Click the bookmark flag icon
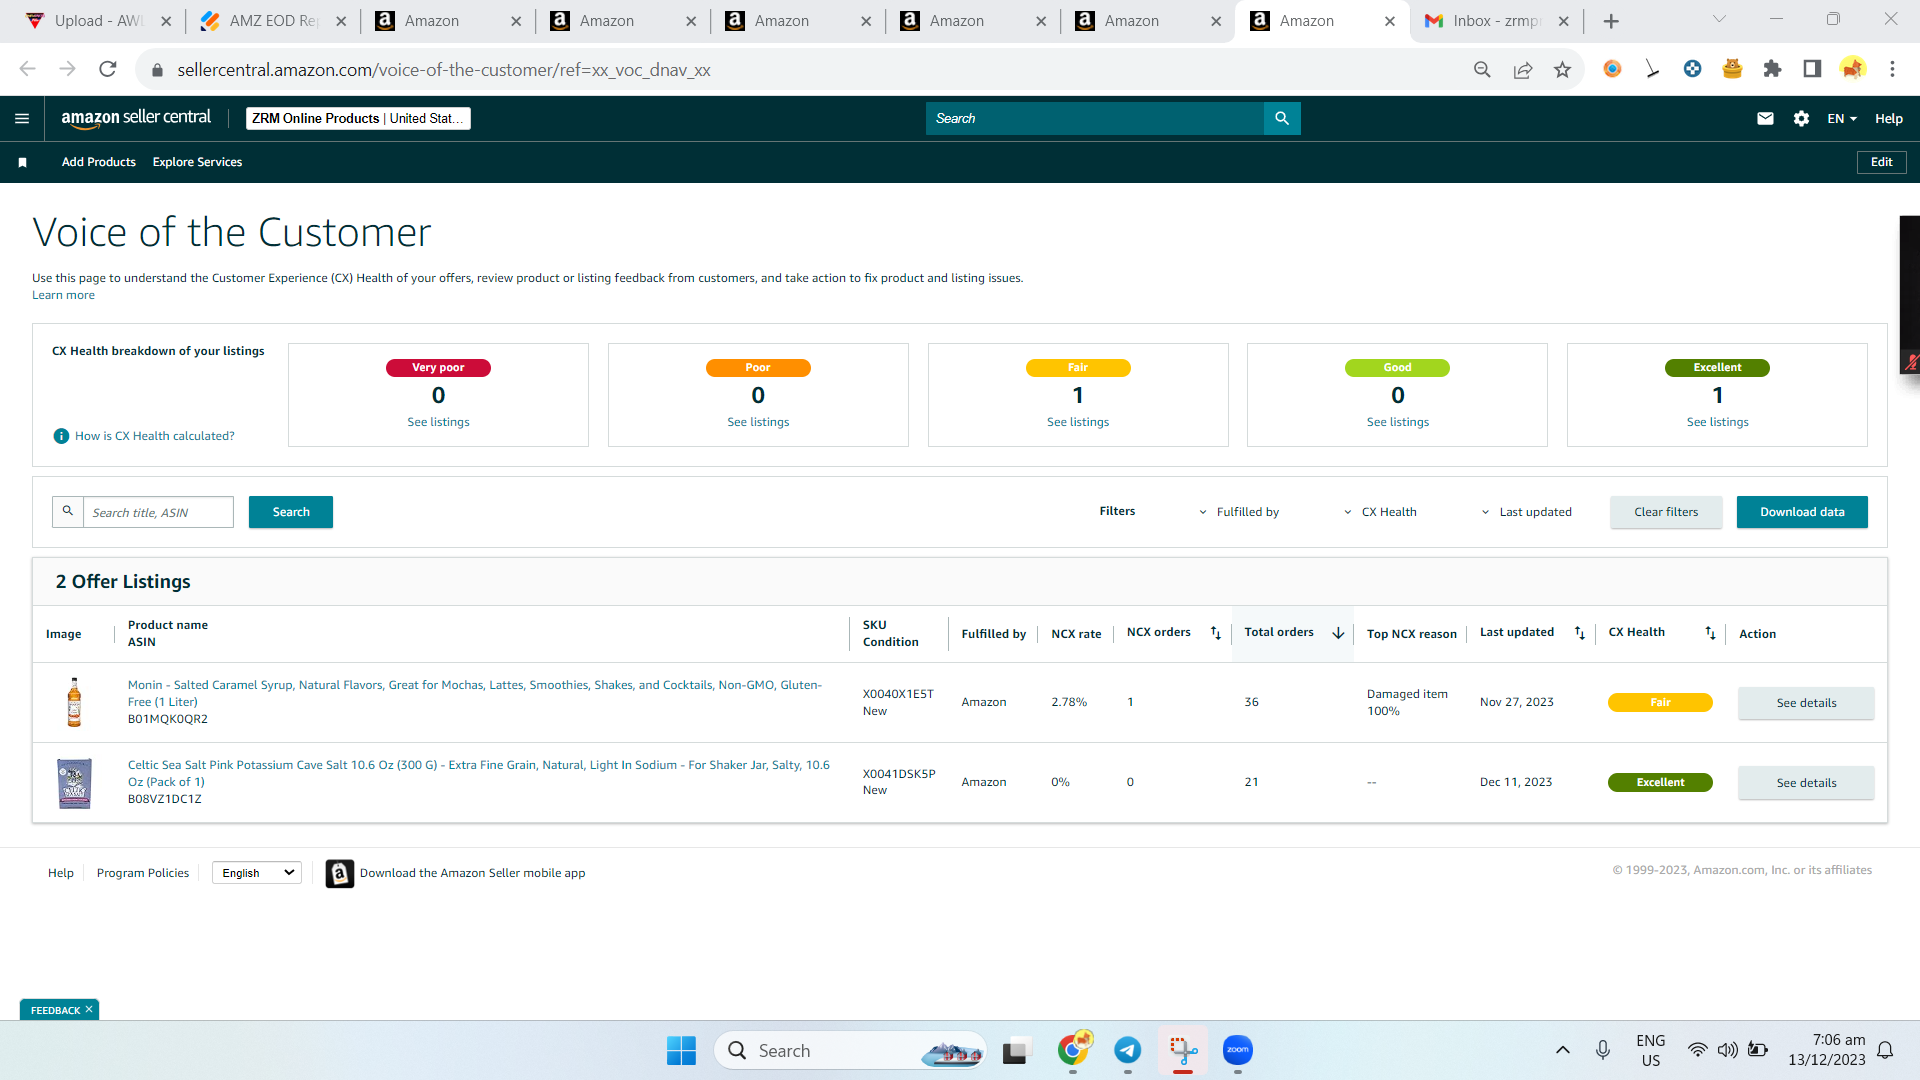Viewport: 1920px width, 1080px height. tap(22, 162)
